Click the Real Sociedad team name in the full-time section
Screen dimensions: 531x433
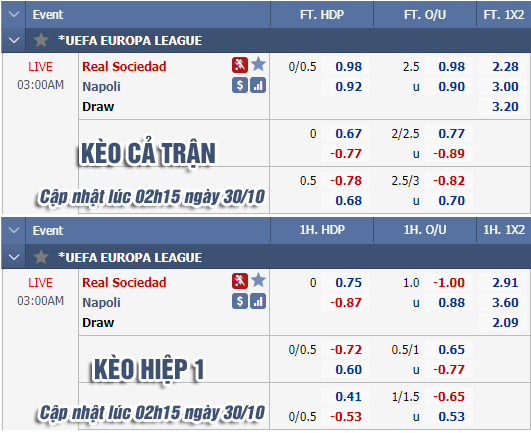click(x=124, y=66)
